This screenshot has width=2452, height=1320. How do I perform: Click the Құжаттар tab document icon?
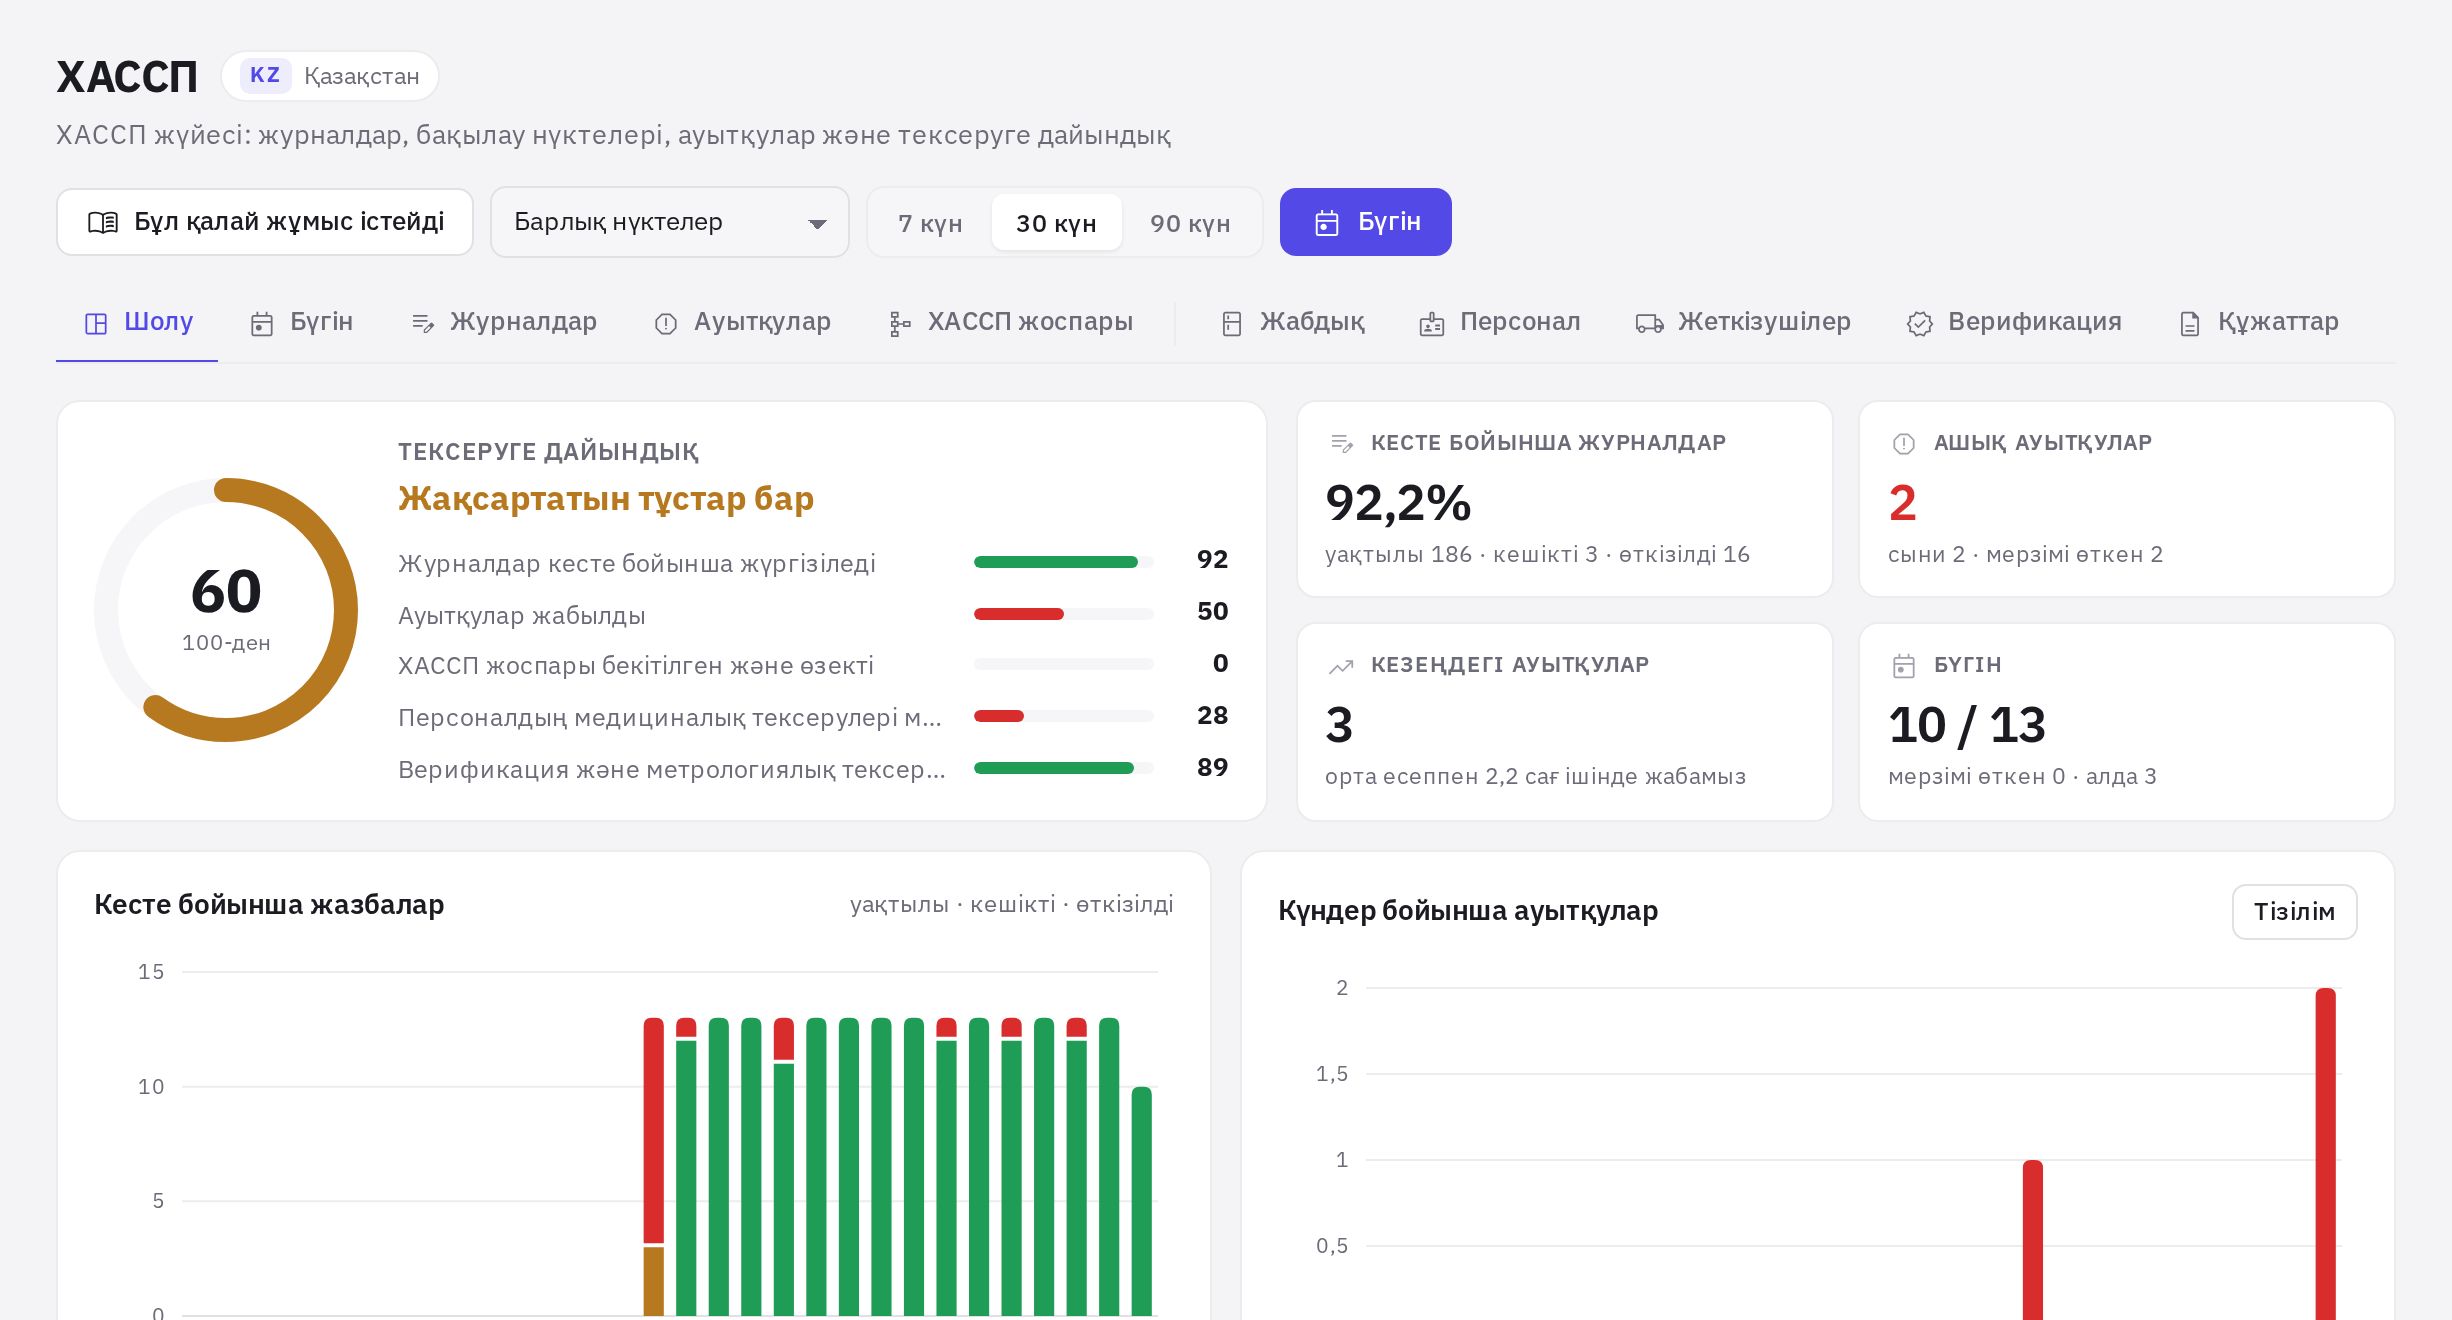(2190, 323)
